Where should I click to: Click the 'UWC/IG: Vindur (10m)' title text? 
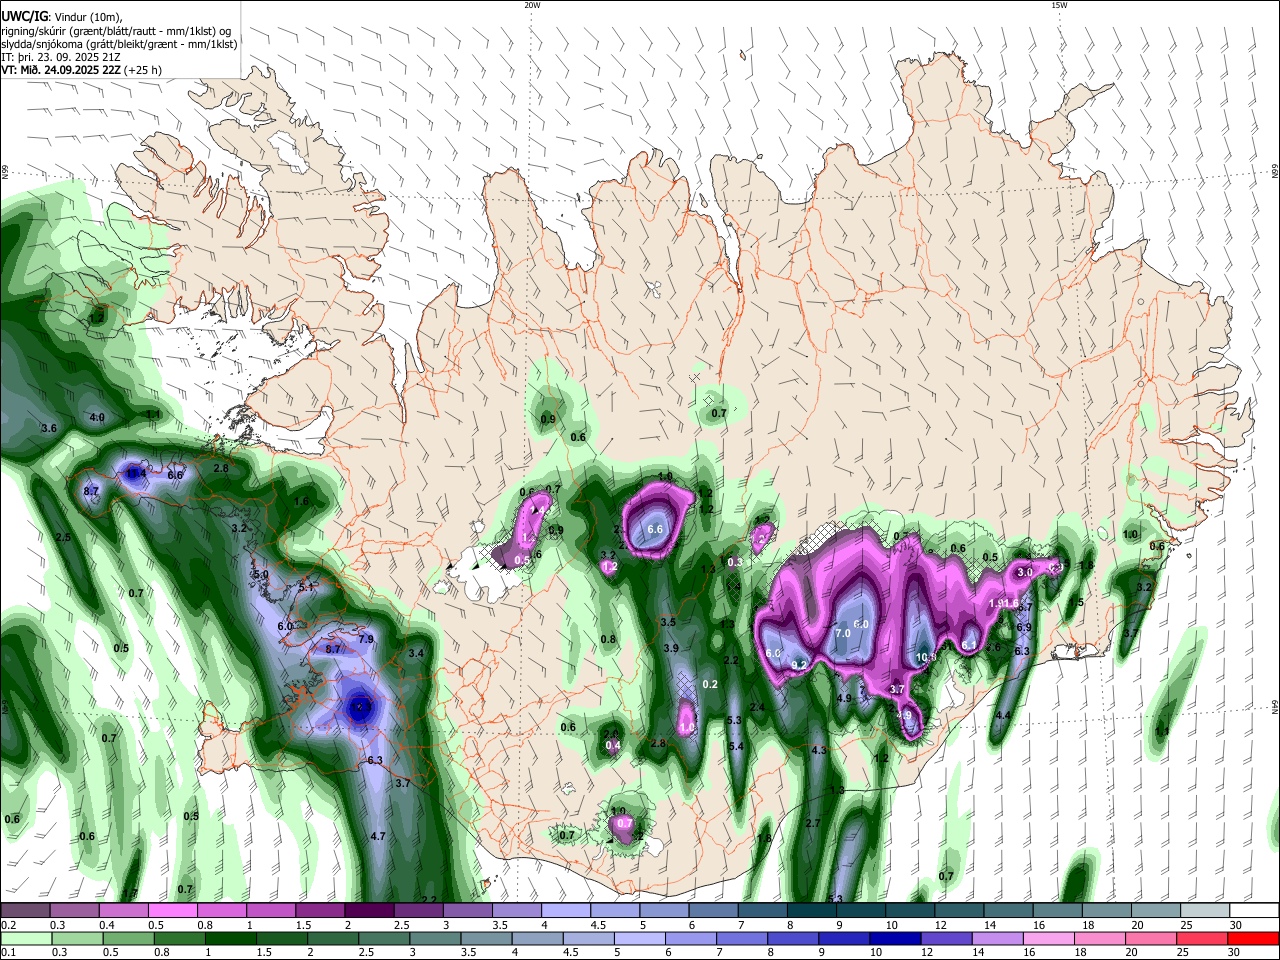pyautogui.click(x=62, y=16)
